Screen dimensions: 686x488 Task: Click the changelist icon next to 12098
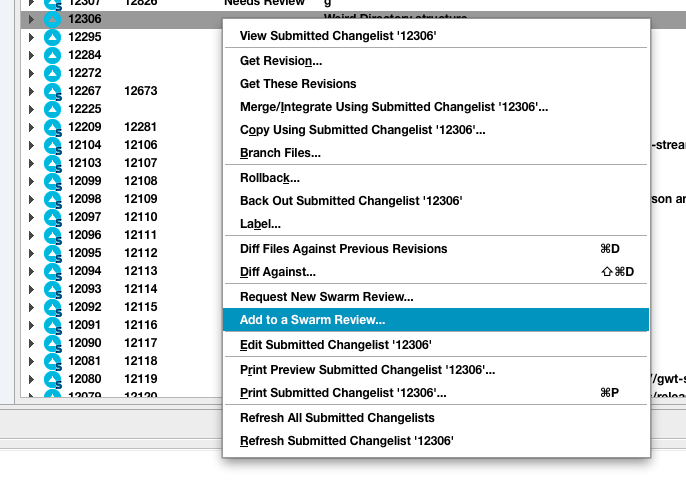(53, 199)
